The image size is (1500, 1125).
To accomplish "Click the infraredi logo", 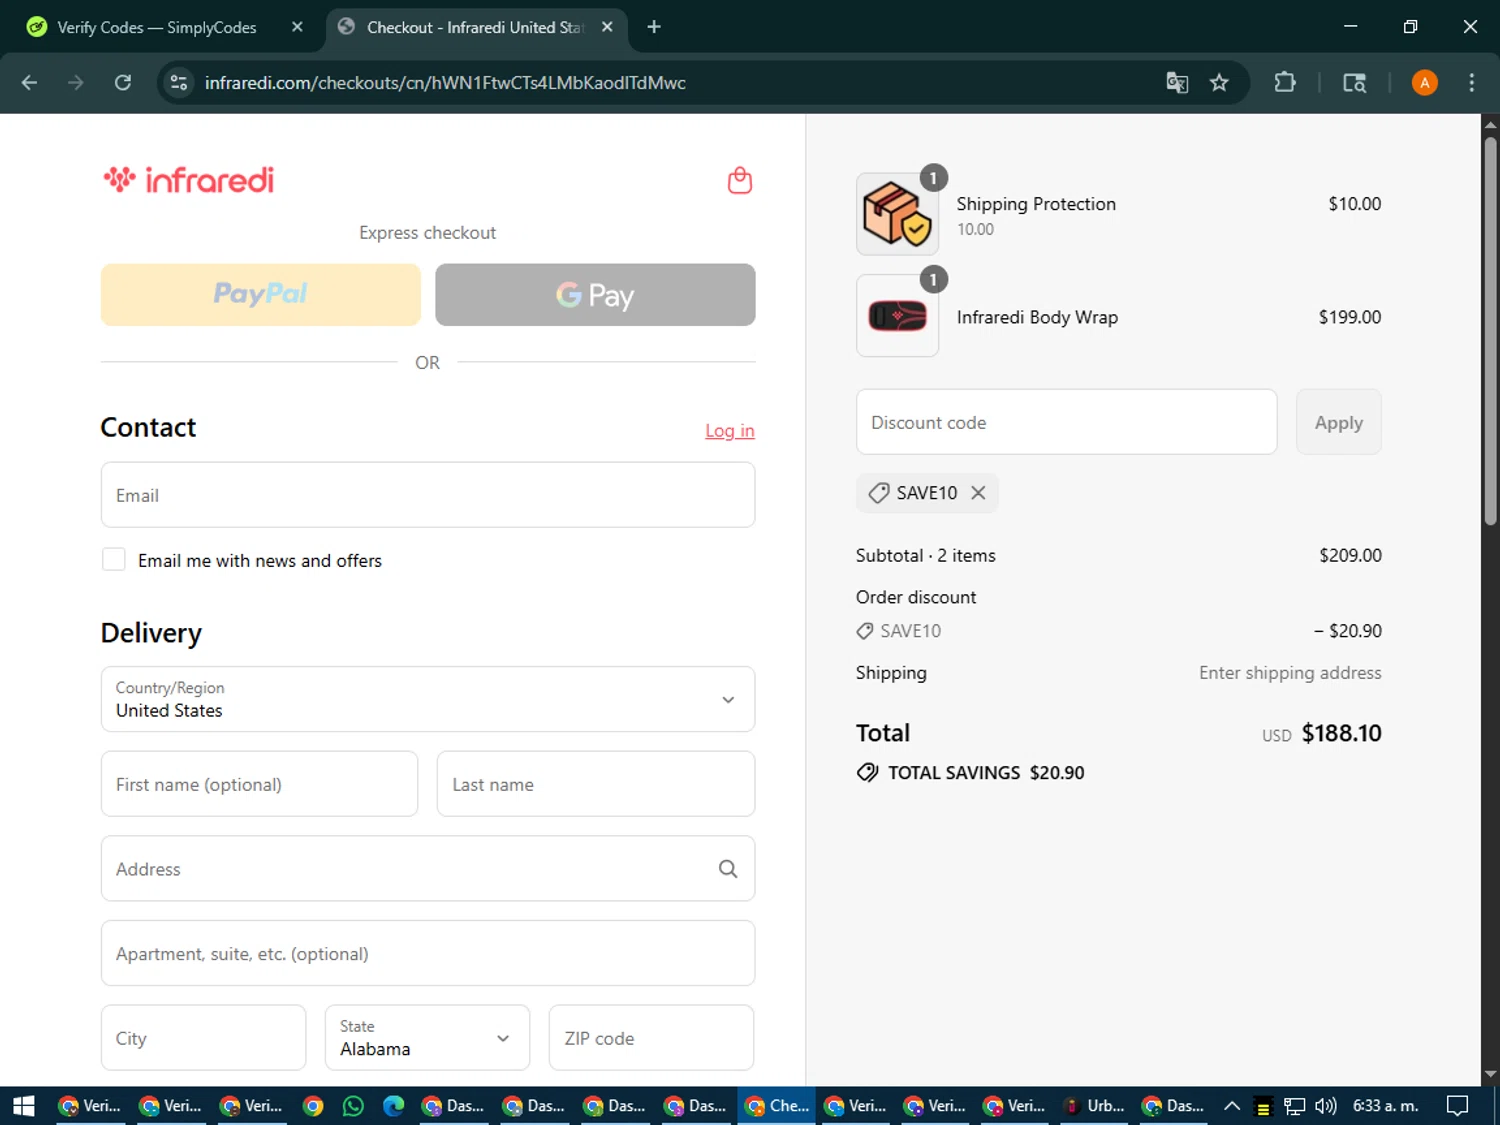I will 188,180.
